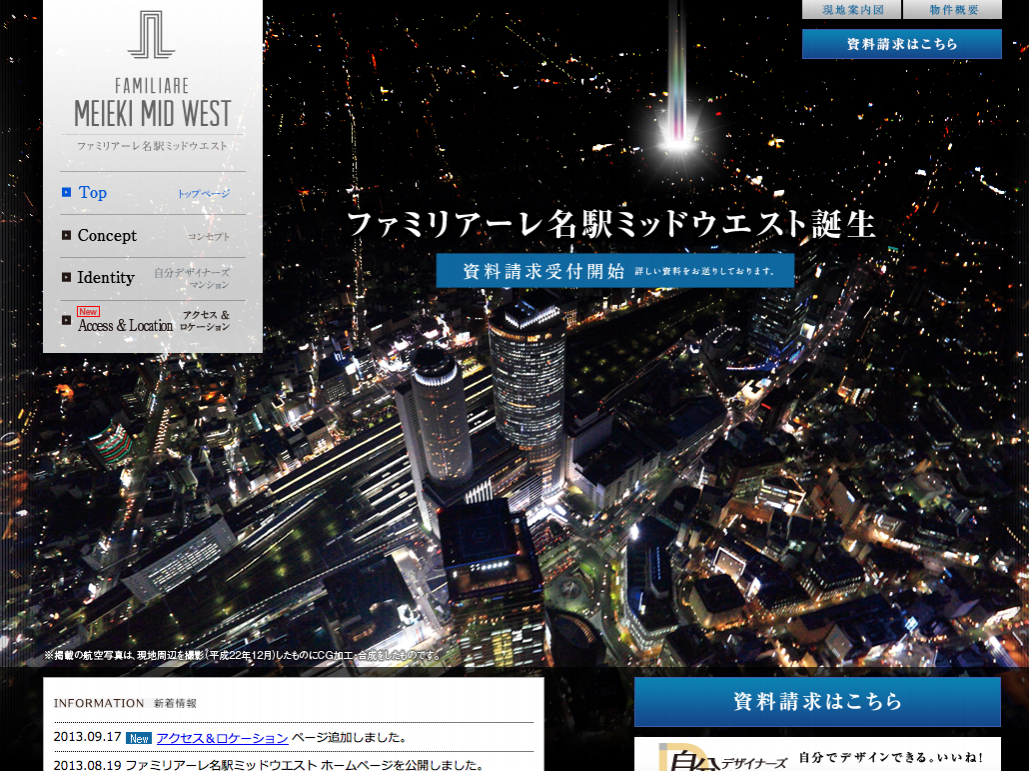Click the 資料請求受付開始 banner

click(615, 271)
